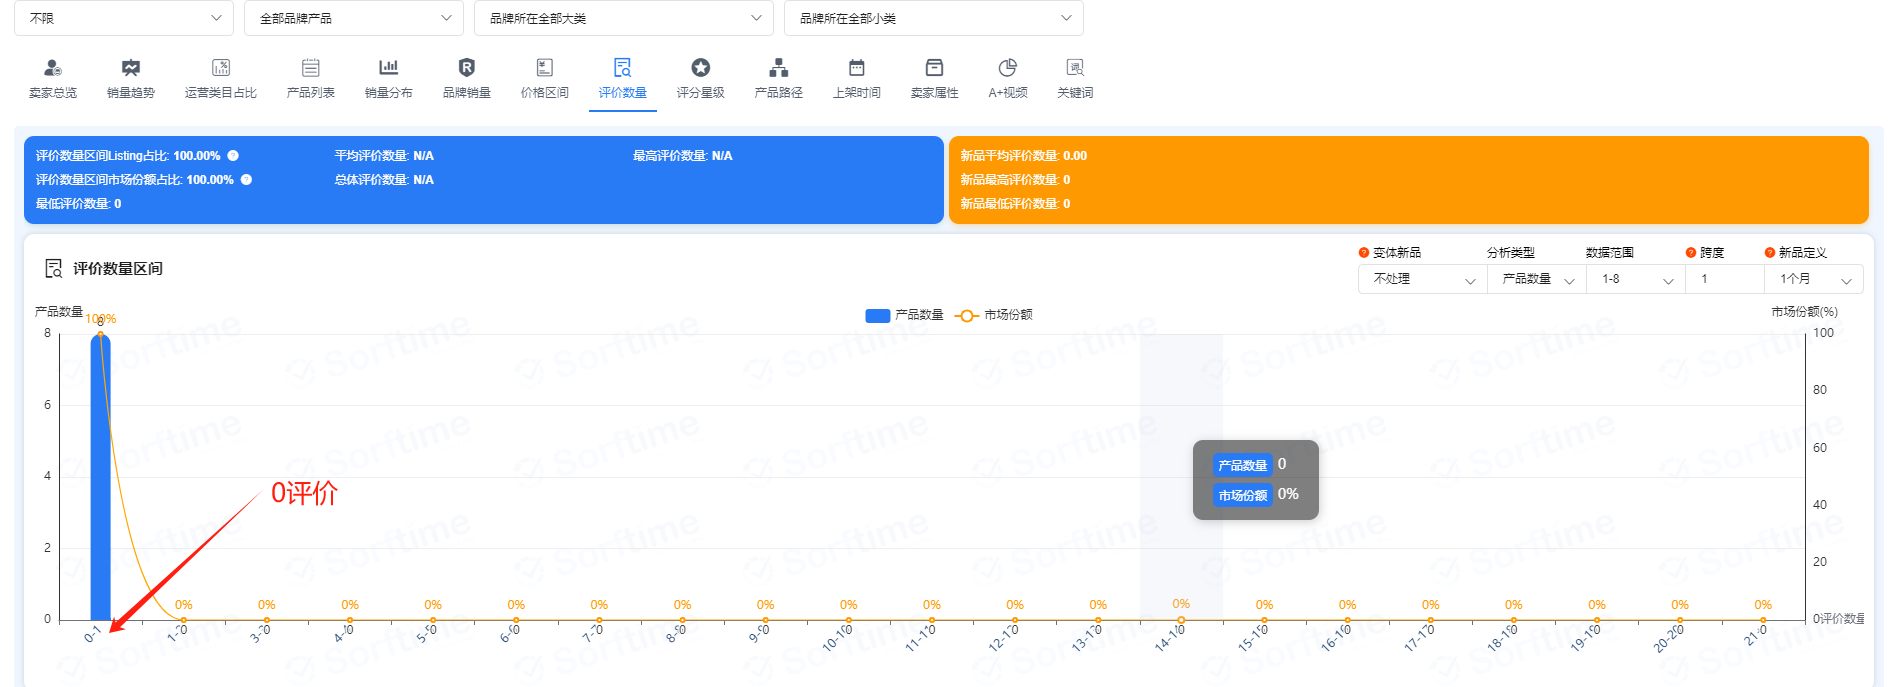Go to the 产品列表 product list tab
Image resolution: width=1899 pixels, height=687 pixels.
click(x=311, y=79)
